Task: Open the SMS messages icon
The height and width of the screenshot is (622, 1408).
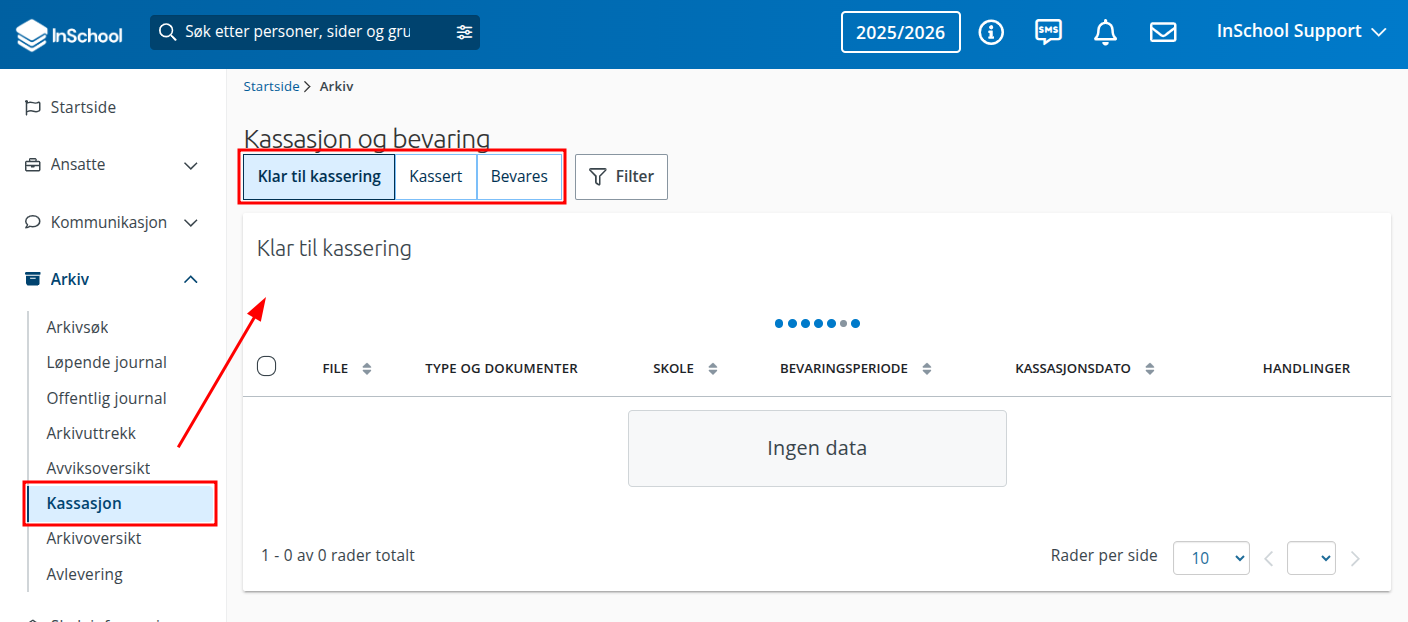Action: click(1048, 32)
